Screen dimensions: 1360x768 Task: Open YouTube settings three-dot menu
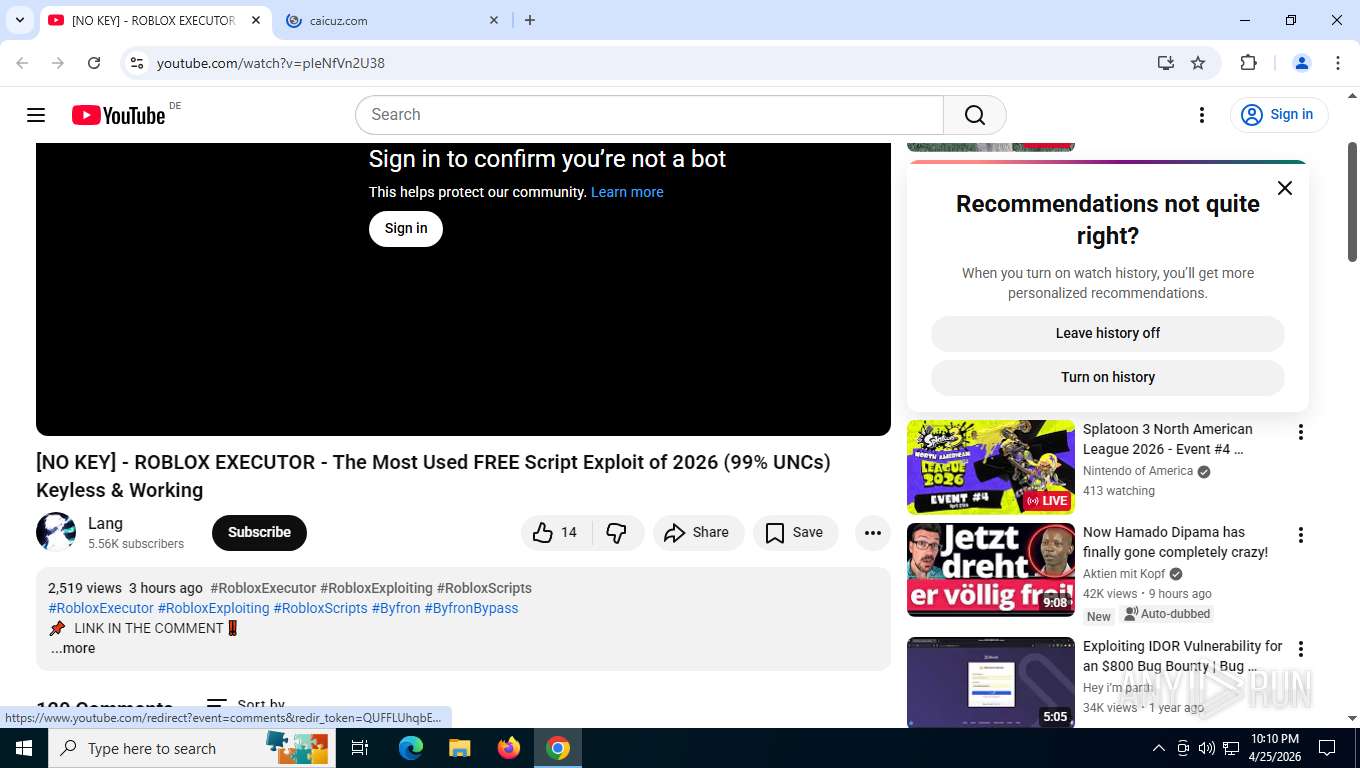click(x=1202, y=115)
